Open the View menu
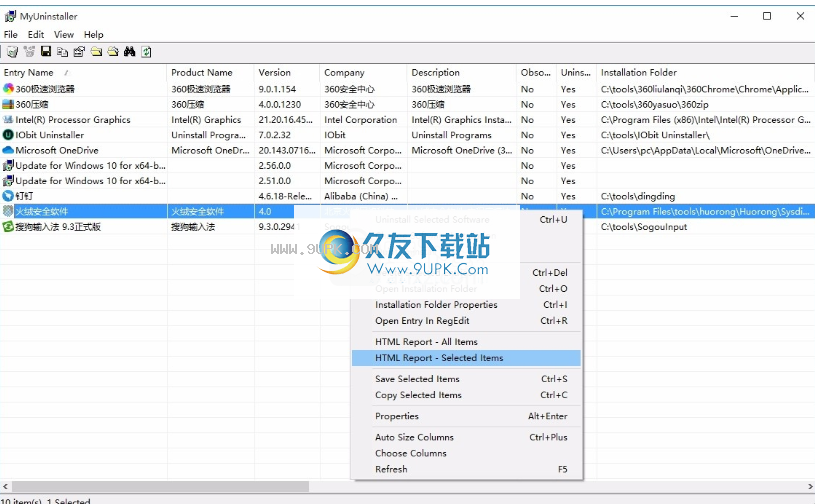 pyautogui.click(x=63, y=35)
